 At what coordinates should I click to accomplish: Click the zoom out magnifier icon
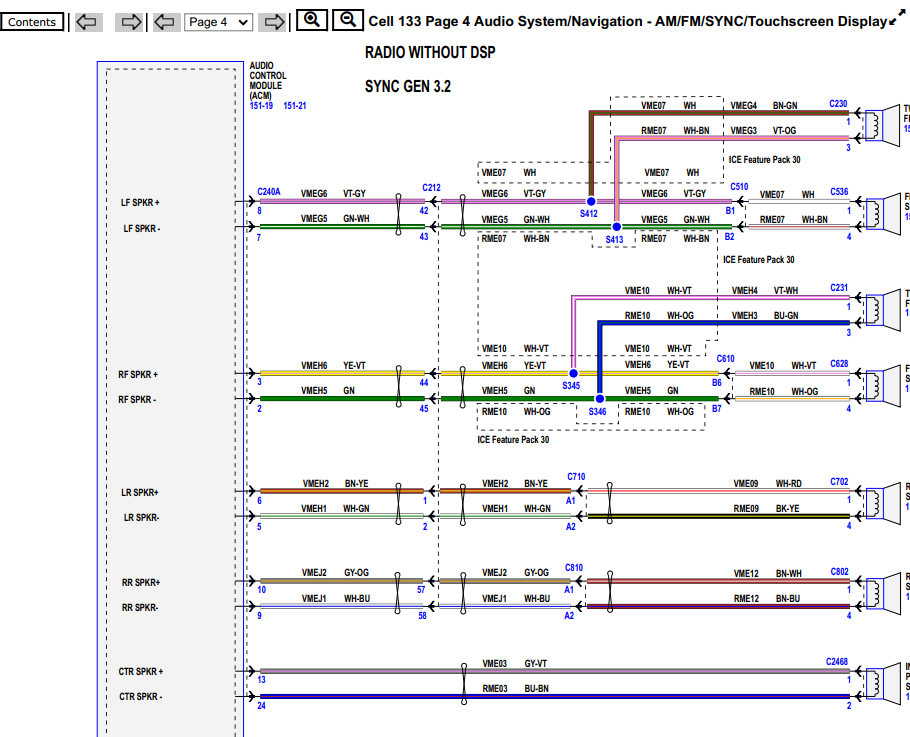click(347, 21)
